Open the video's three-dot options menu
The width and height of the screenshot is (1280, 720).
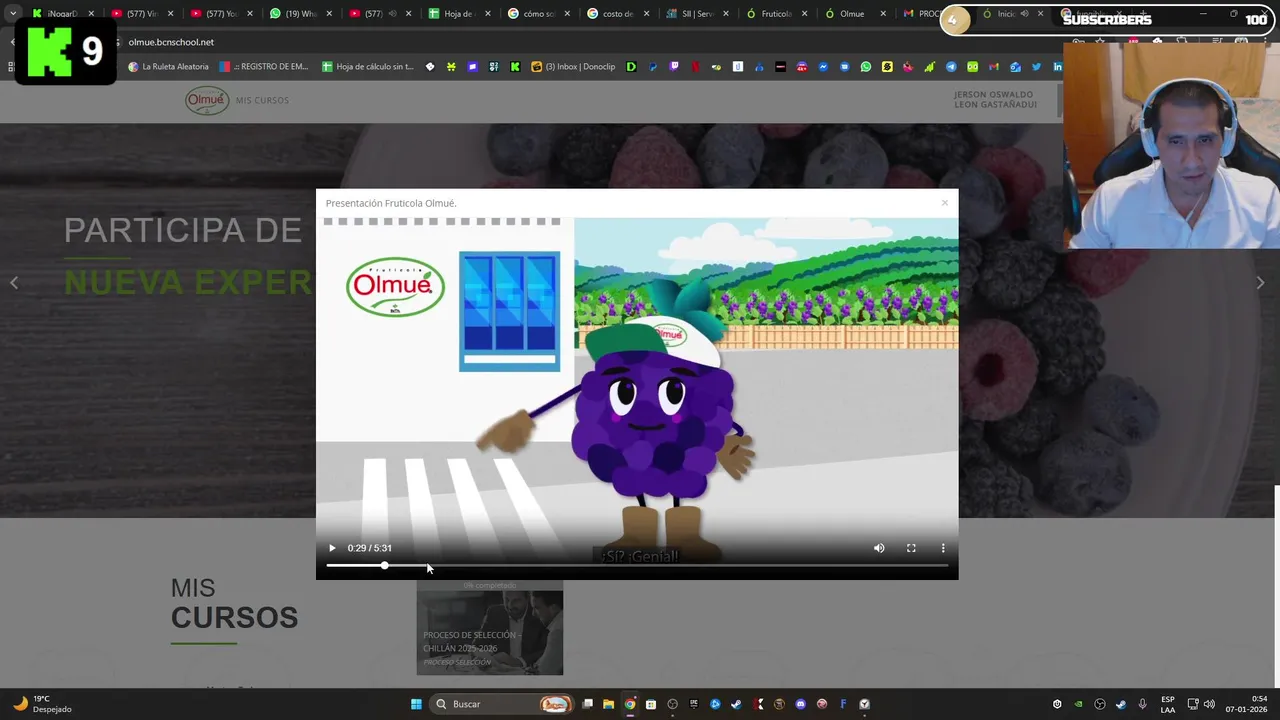943,548
